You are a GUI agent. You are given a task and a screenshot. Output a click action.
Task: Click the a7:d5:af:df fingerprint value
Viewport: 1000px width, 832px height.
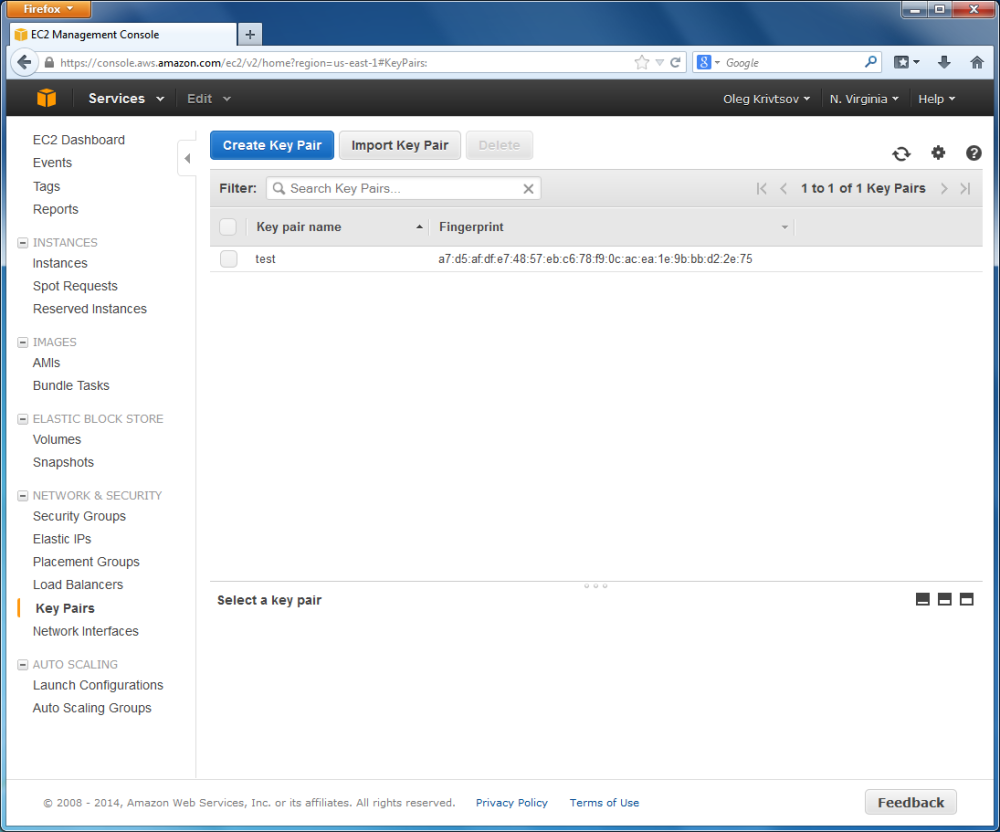[595, 259]
